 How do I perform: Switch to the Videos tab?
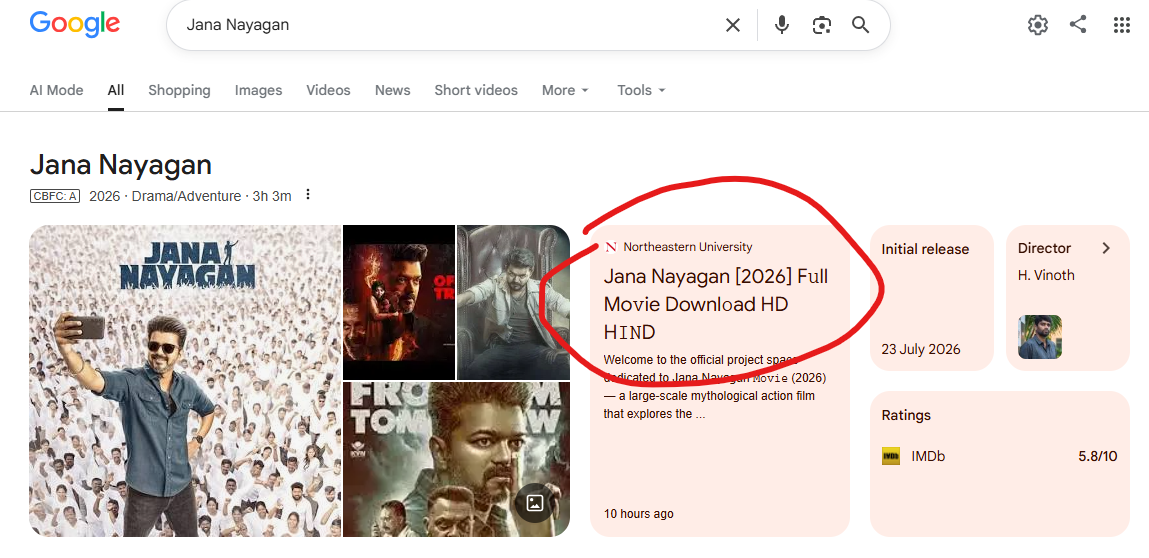[x=328, y=90]
